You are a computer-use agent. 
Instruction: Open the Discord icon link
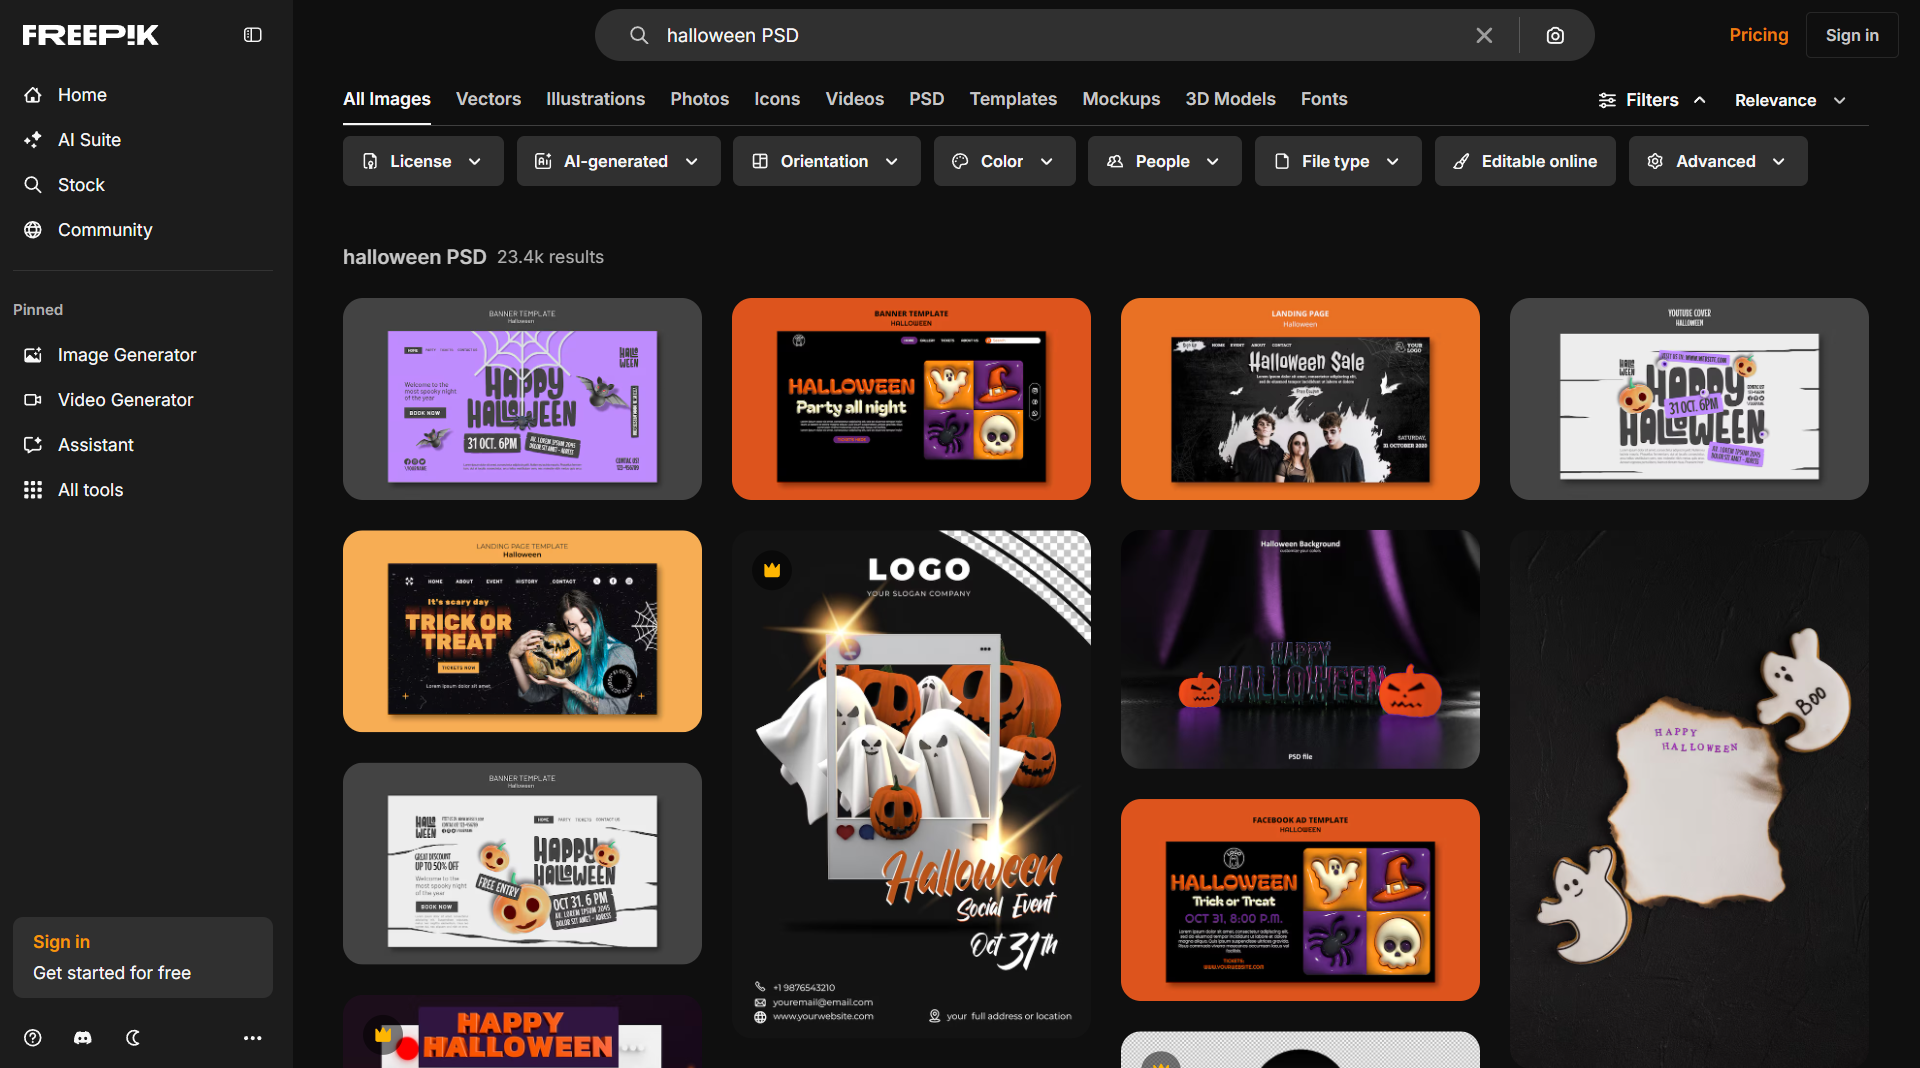click(x=83, y=1038)
